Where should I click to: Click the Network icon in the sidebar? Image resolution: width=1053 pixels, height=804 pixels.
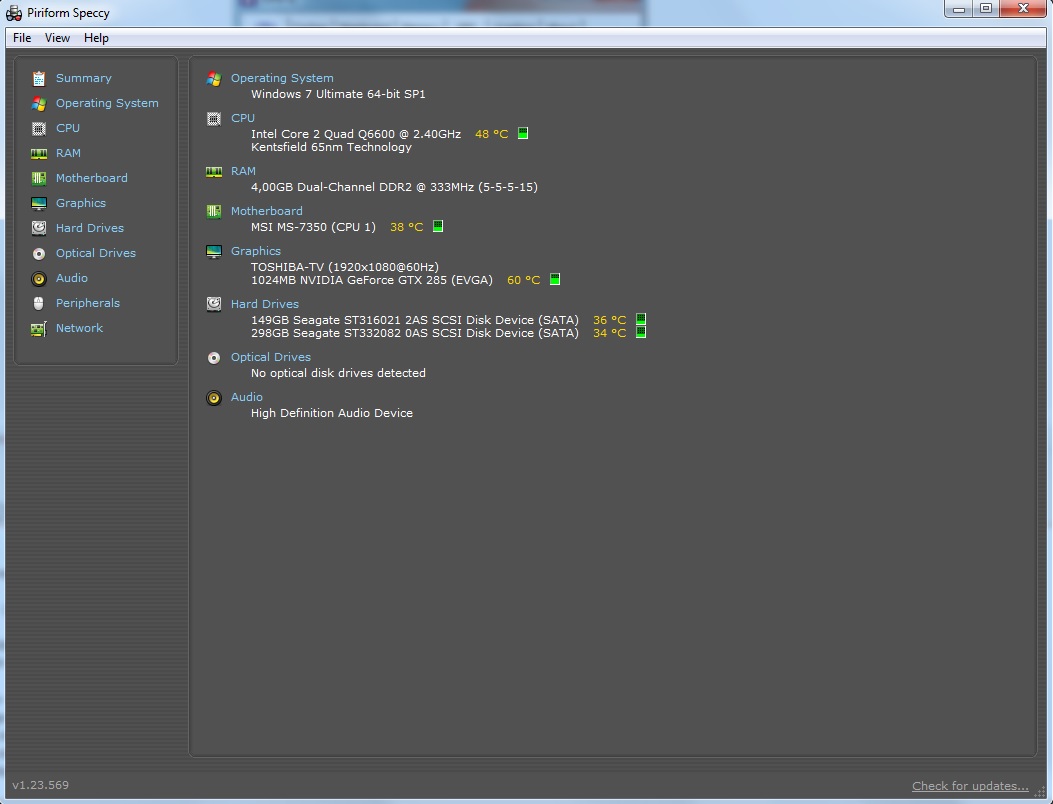point(38,328)
